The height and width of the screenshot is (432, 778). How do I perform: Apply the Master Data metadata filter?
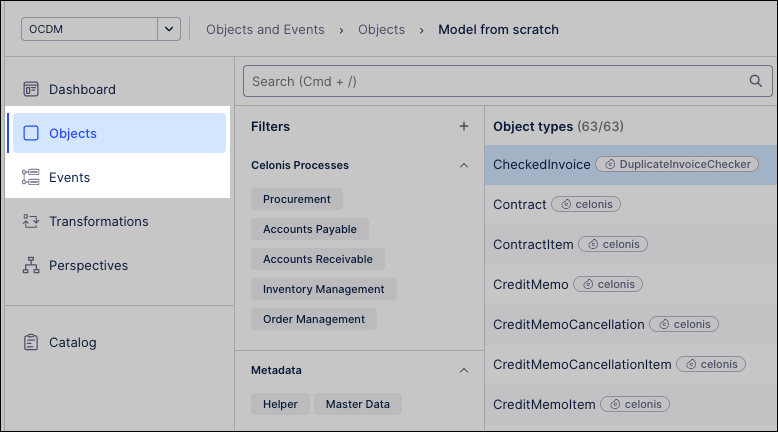[x=358, y=404]
